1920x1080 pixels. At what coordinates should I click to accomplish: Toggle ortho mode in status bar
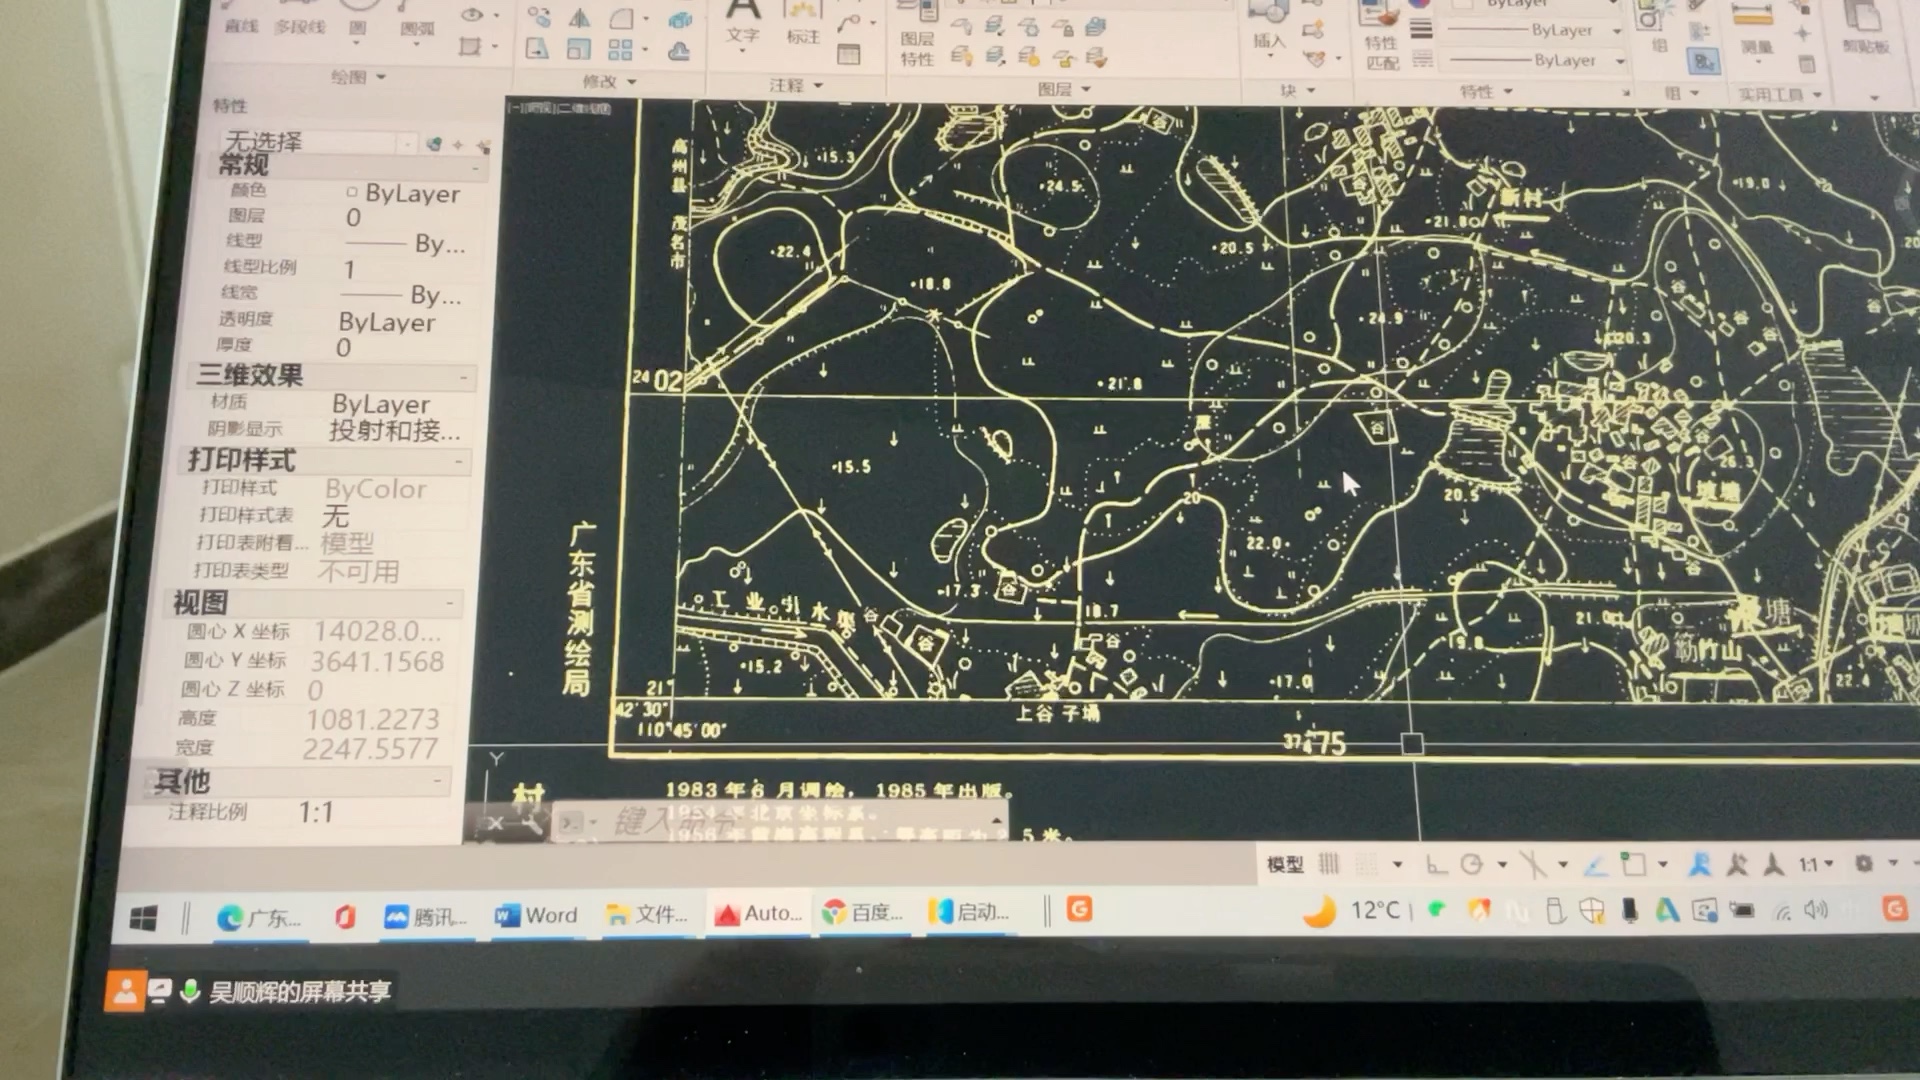1435,864
